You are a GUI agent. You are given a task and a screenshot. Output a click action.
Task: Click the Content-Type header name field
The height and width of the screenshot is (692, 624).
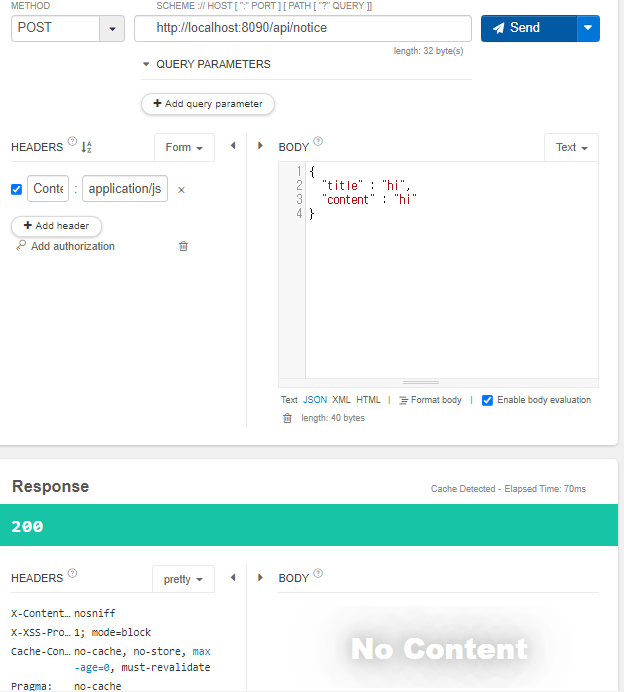(48, 189)
